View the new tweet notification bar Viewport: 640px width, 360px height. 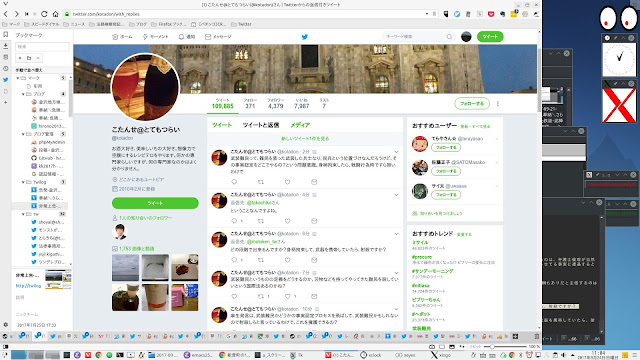pyautogui.click(x=305, y=139)
